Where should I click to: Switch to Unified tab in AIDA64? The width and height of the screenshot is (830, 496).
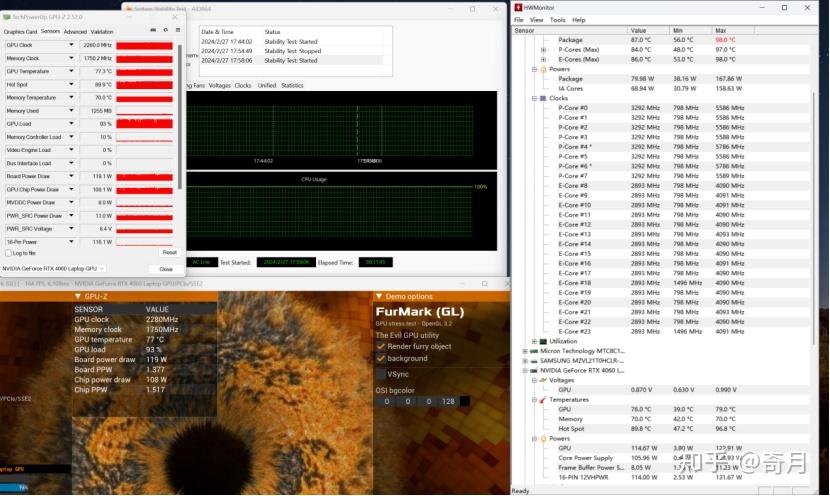click(x=267, y=85)
